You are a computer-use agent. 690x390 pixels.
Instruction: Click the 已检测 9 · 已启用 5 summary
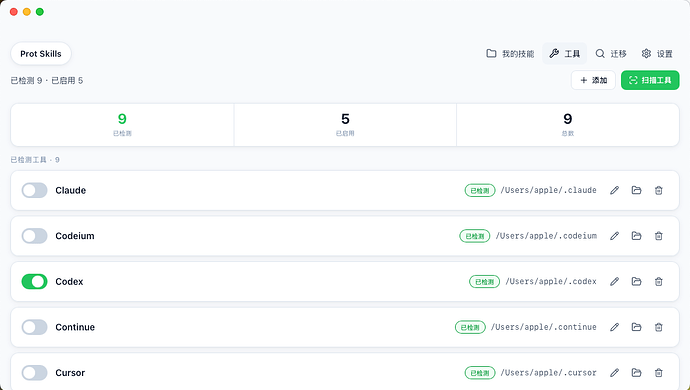click(47, 81)
